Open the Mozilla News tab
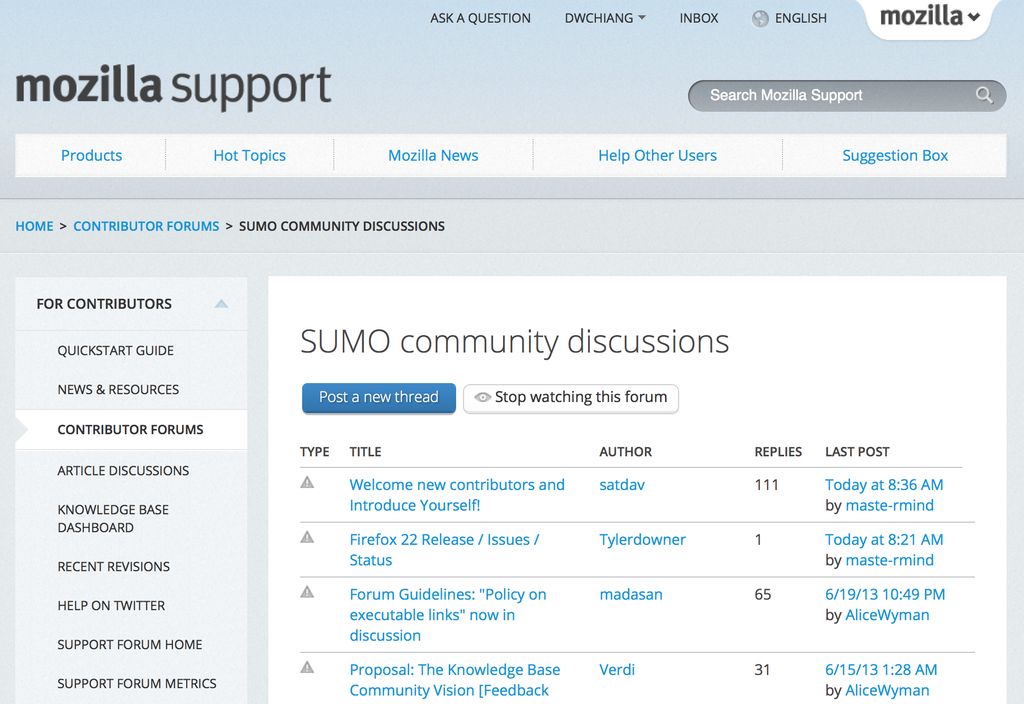The image size is (1024, 704). tap(433, 155)
